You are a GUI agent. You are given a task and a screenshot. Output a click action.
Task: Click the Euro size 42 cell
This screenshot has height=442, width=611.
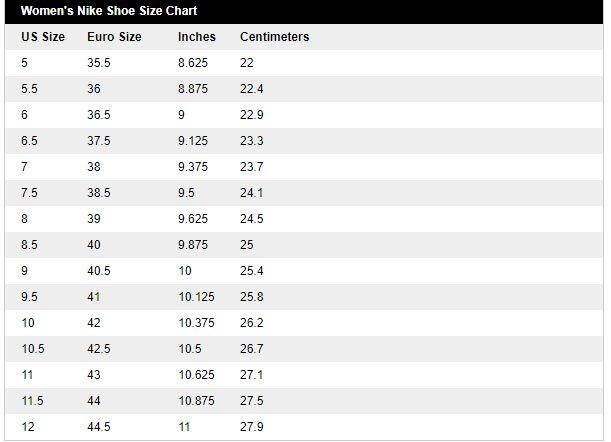coord(95,323)
